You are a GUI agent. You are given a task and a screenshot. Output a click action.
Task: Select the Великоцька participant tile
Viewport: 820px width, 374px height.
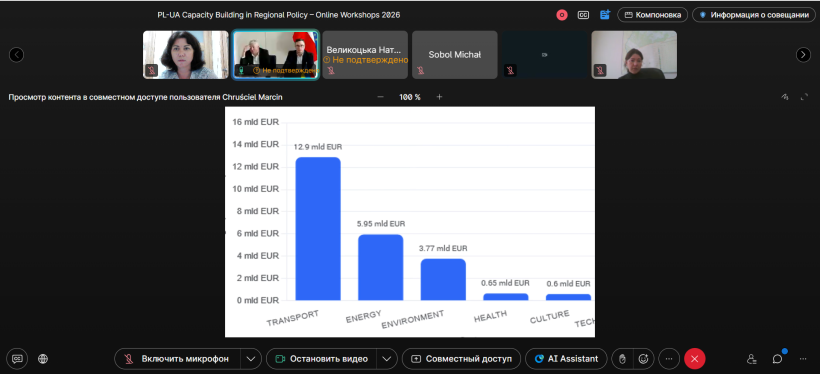pos(365,55)
